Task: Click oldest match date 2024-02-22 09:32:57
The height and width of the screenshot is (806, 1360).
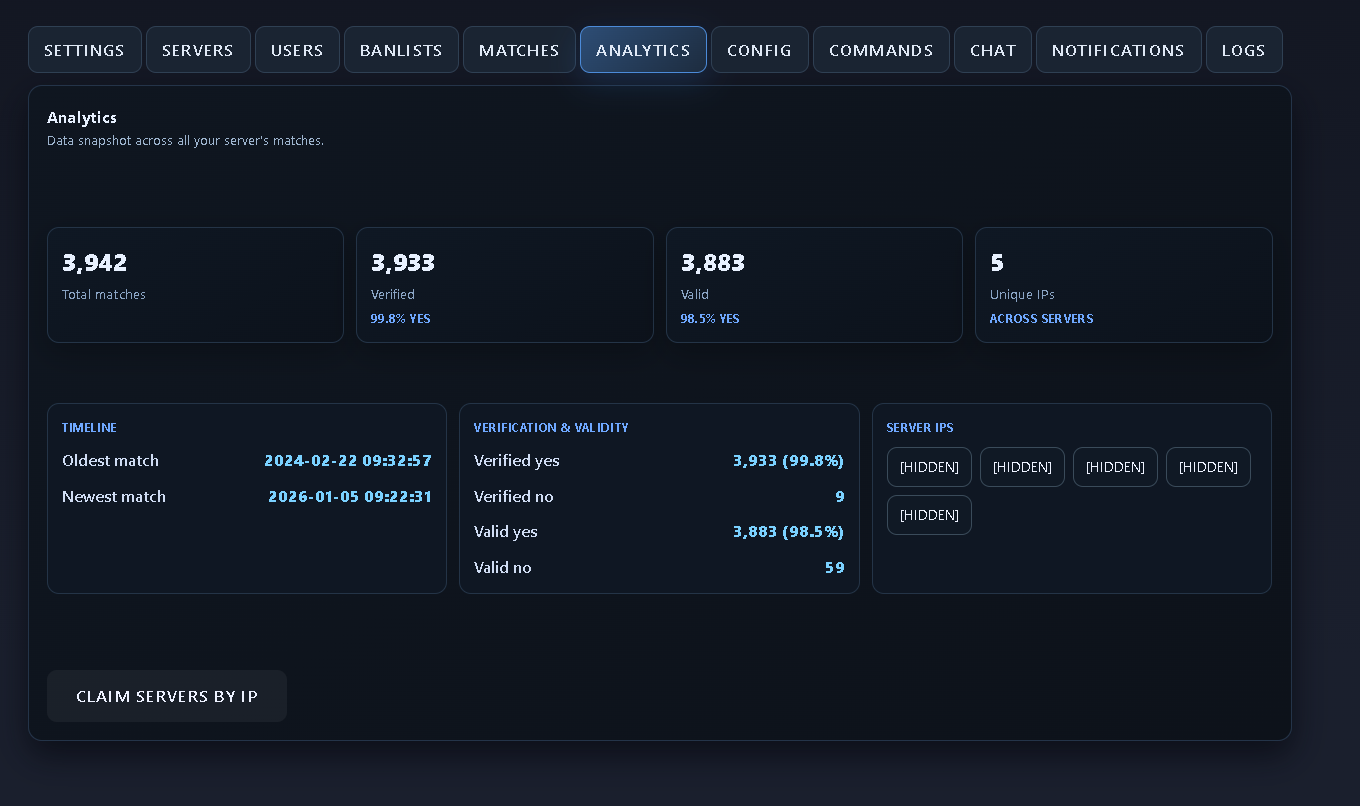Action: click(348, 461)
